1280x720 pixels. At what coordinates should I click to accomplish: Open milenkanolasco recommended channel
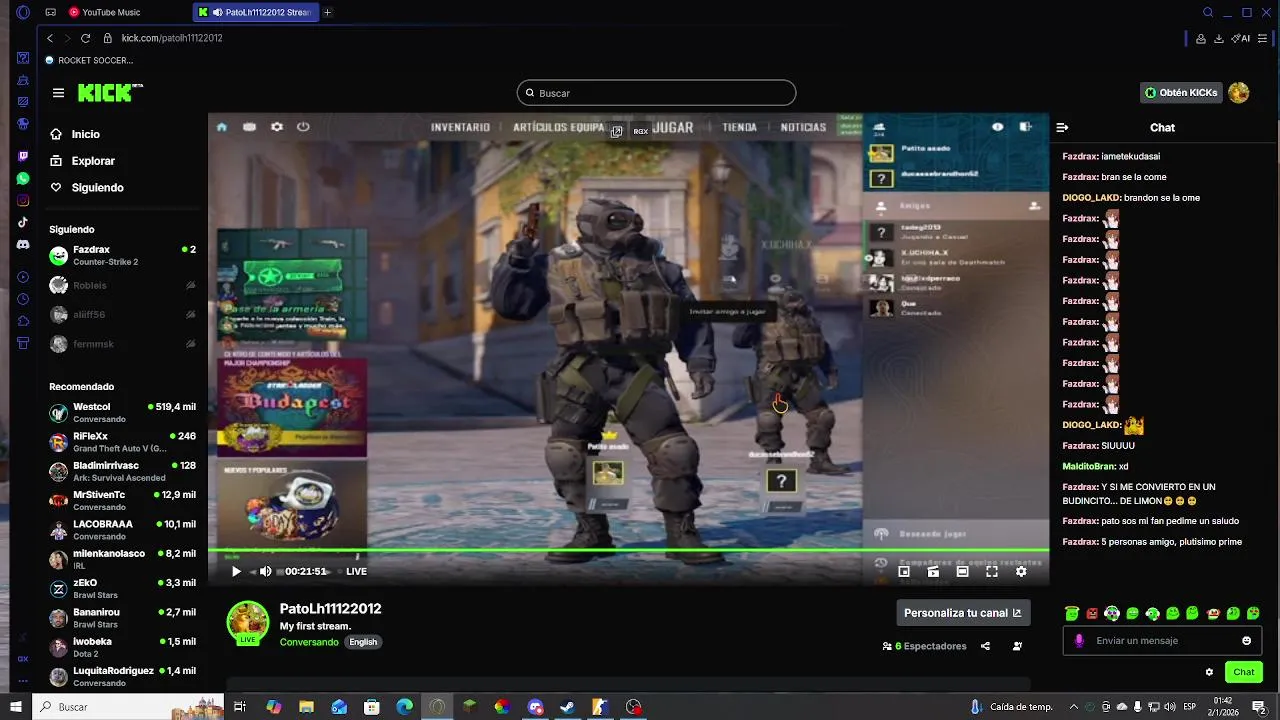point(122,559)
